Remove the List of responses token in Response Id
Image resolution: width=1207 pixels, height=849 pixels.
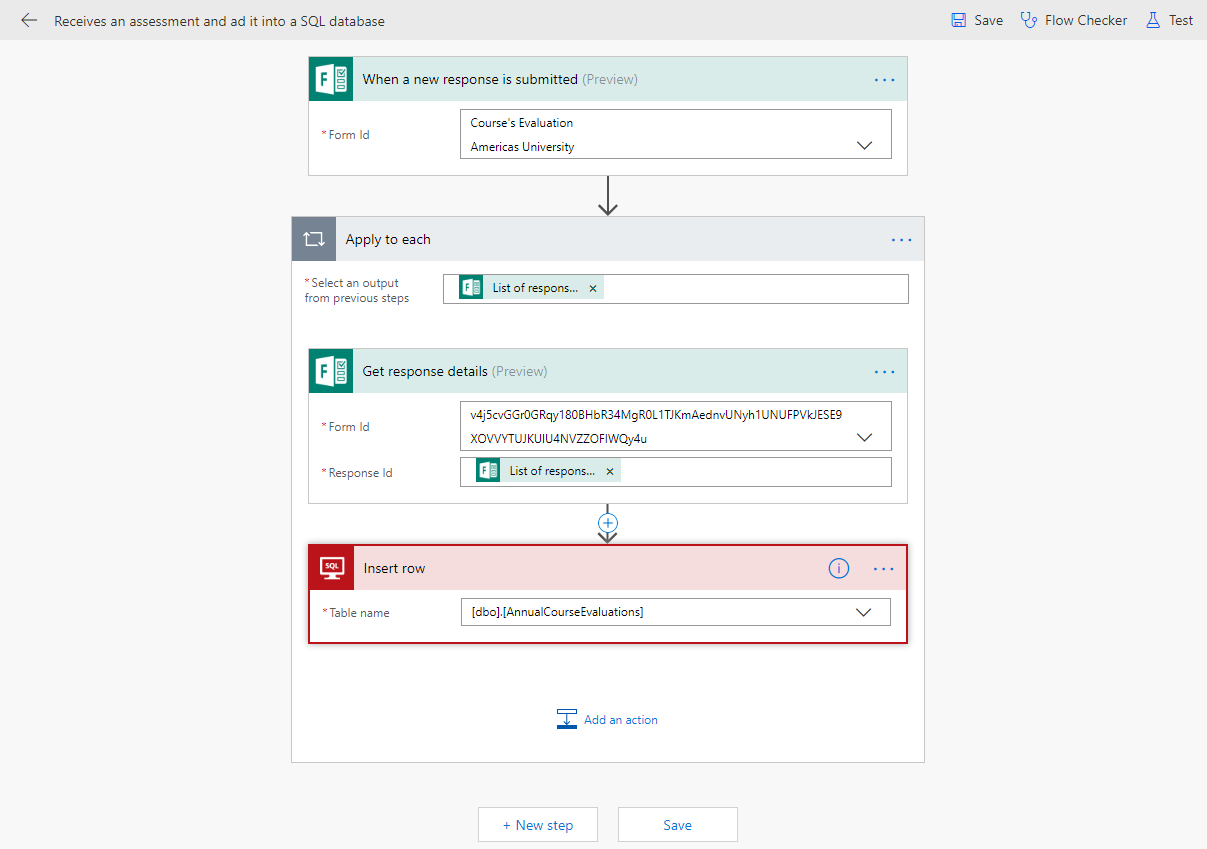point(610,471)
